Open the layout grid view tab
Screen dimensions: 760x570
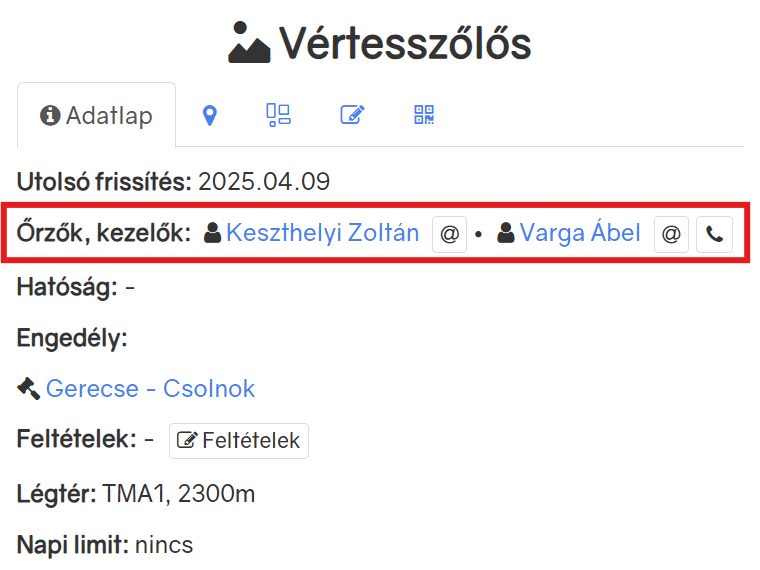(x=278, y=115)
